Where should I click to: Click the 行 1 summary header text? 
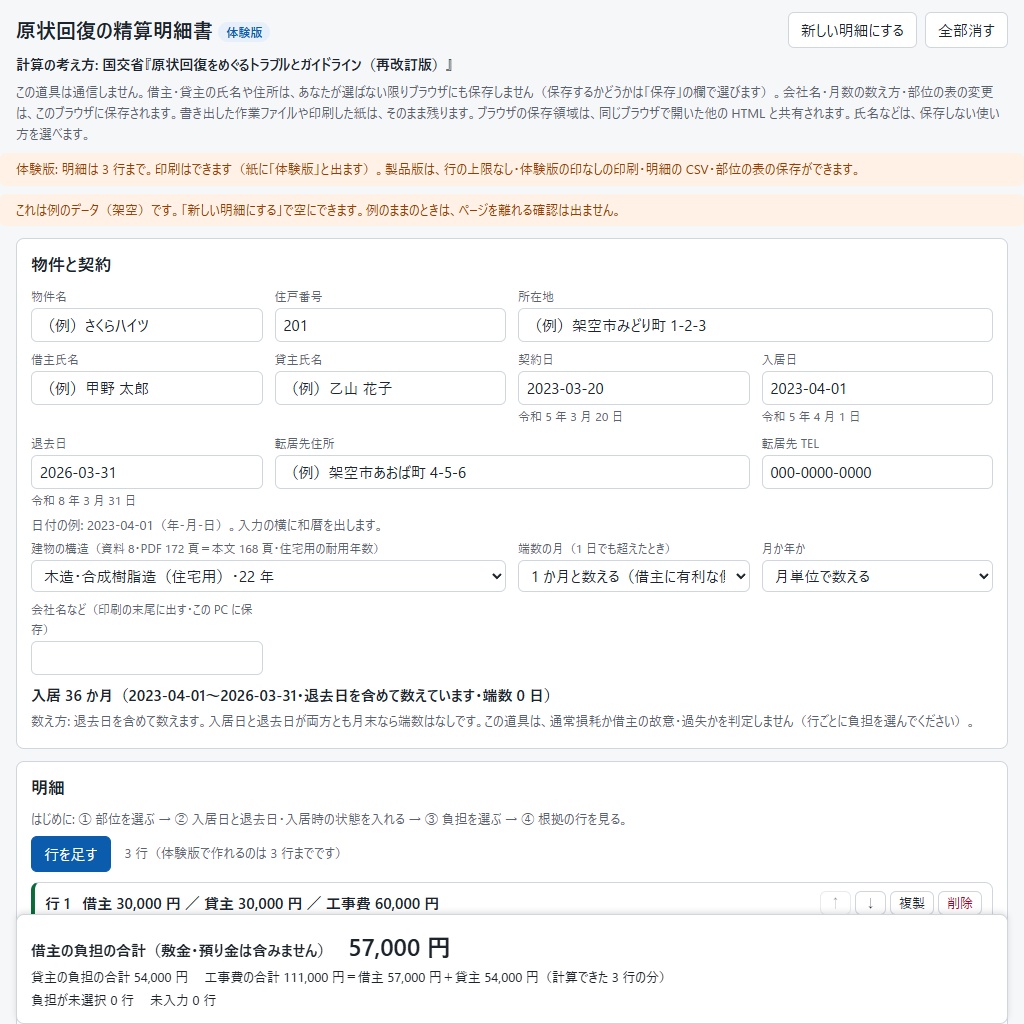coord(242,903)
